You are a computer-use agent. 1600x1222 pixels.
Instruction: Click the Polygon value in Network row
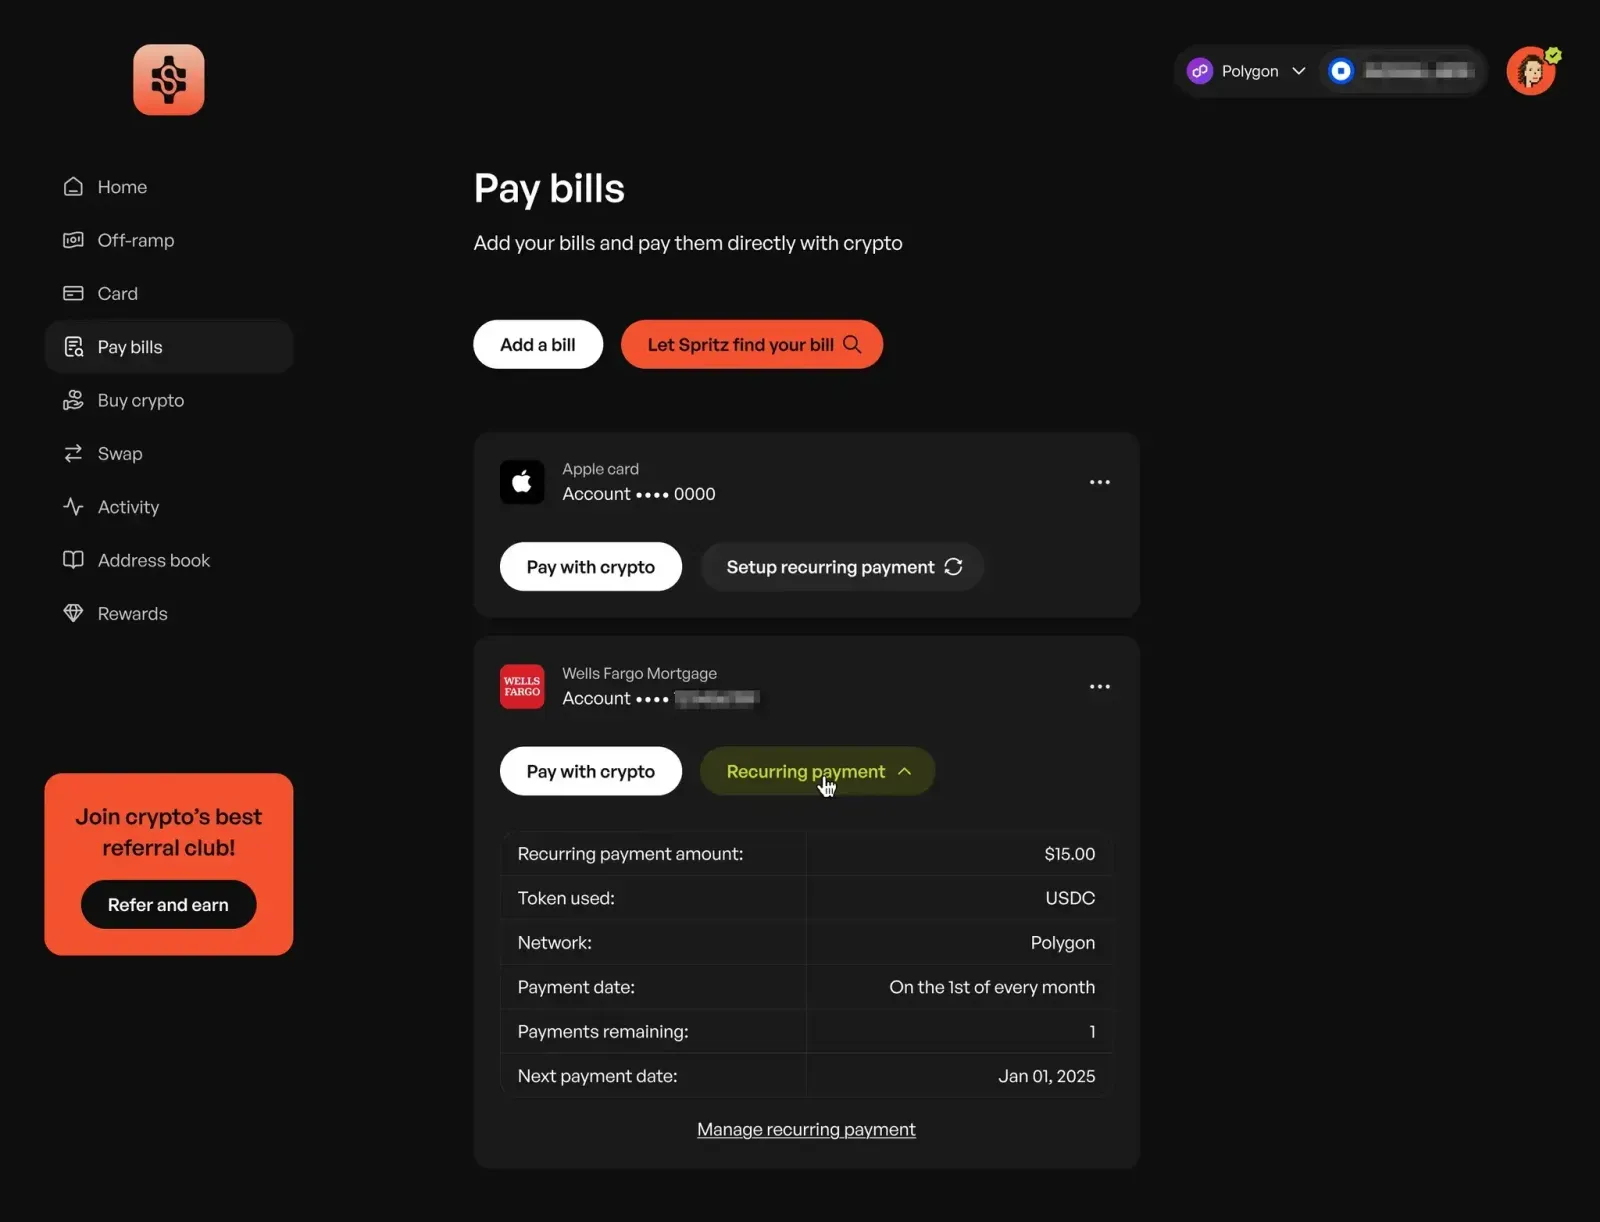[1063, 943]
